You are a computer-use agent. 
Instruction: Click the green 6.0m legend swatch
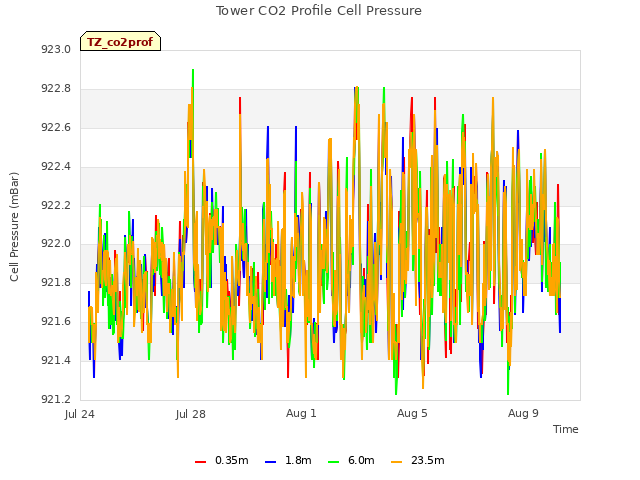click(x=333, y=462)
